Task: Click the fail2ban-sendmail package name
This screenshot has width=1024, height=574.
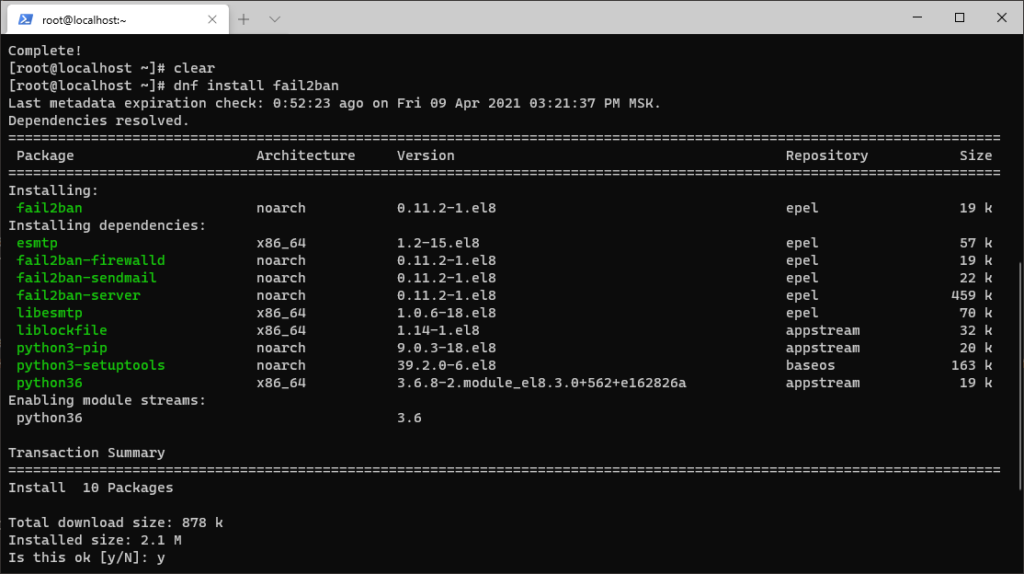Action: pos(86,278)
